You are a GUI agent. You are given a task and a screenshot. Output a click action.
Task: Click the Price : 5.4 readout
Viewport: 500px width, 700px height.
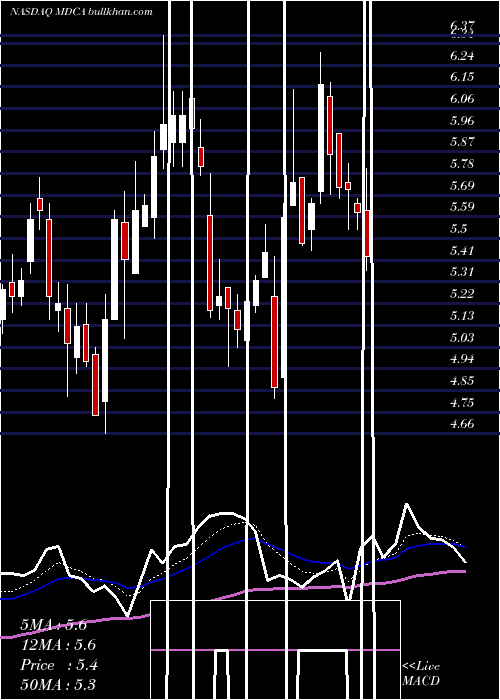(x=58, y=665)
